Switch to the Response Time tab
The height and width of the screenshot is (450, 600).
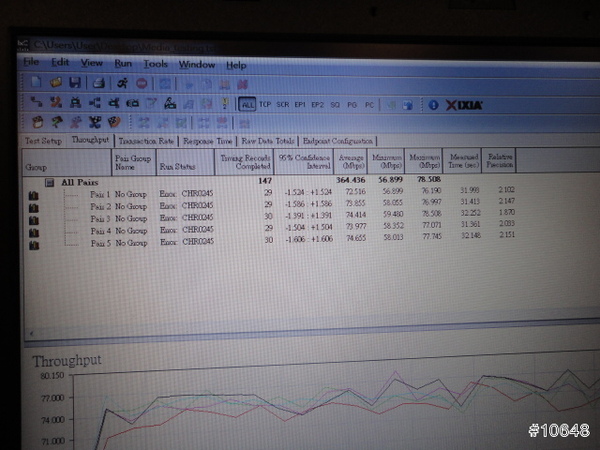(x=208, y=142)
